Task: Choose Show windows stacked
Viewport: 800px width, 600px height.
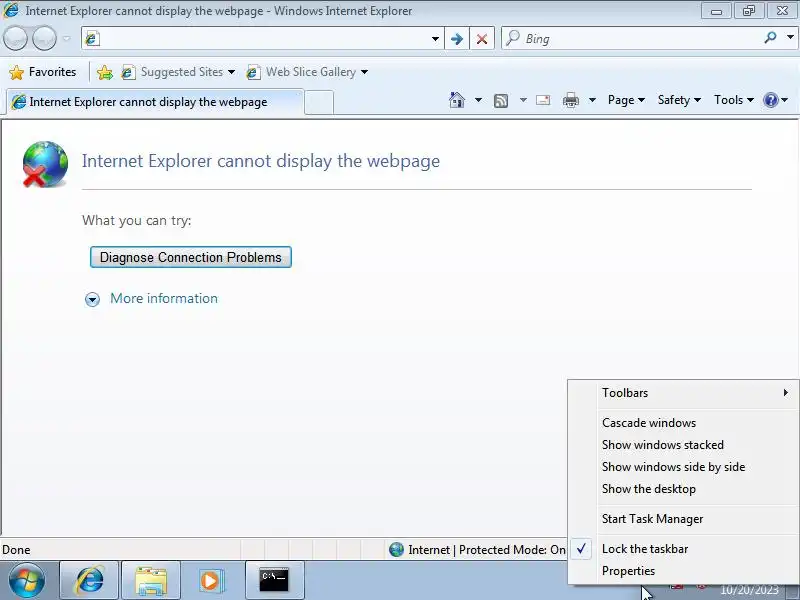Action: tap(683, 445)
